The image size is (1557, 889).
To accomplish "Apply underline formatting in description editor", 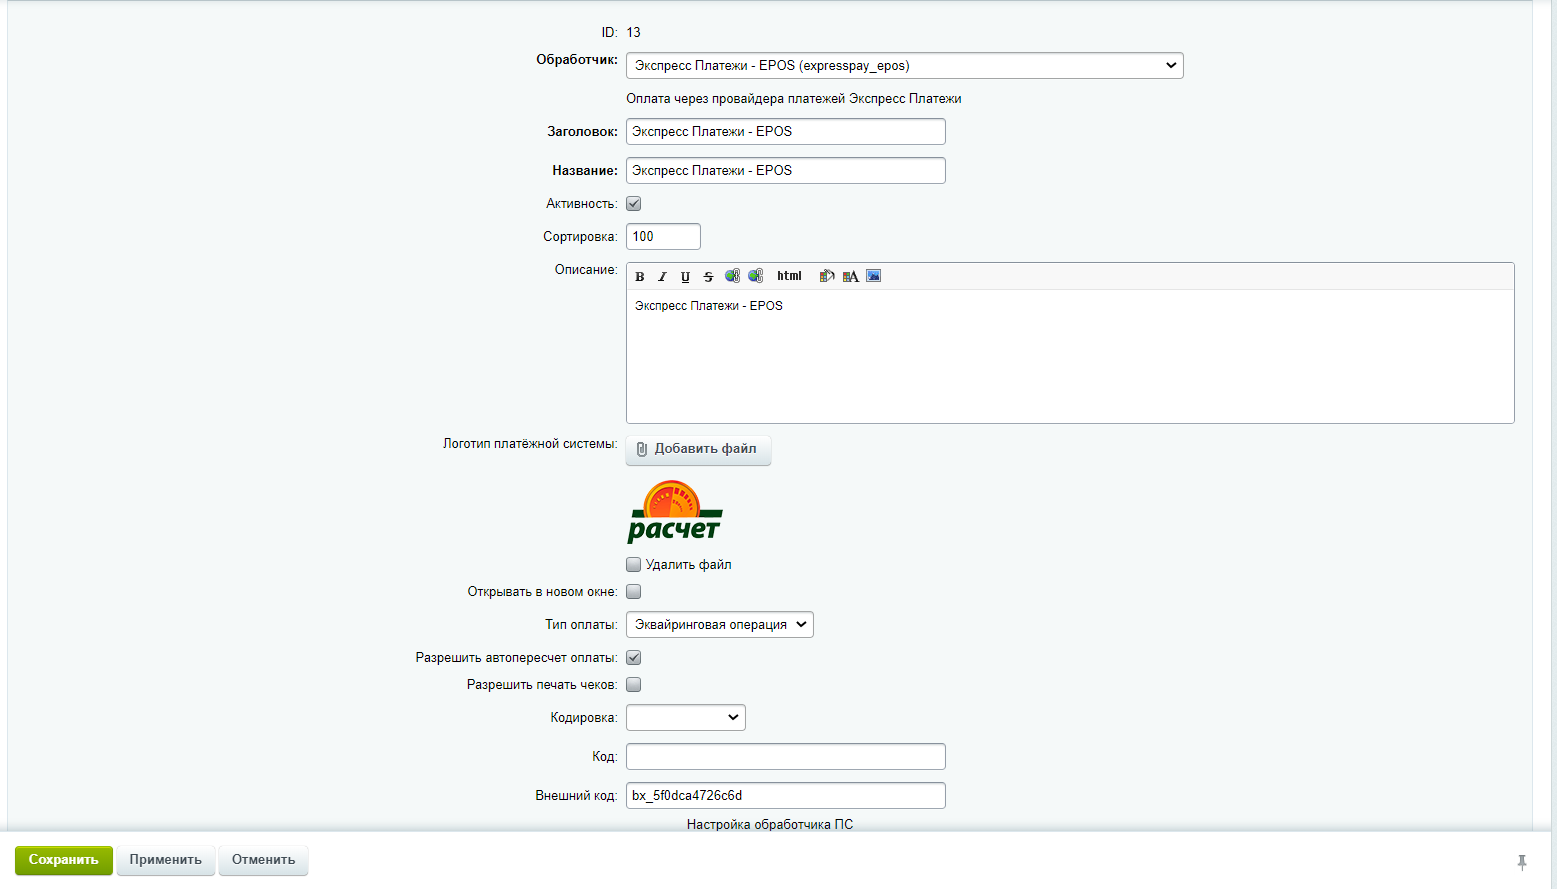I will click(x=685, y=277).
